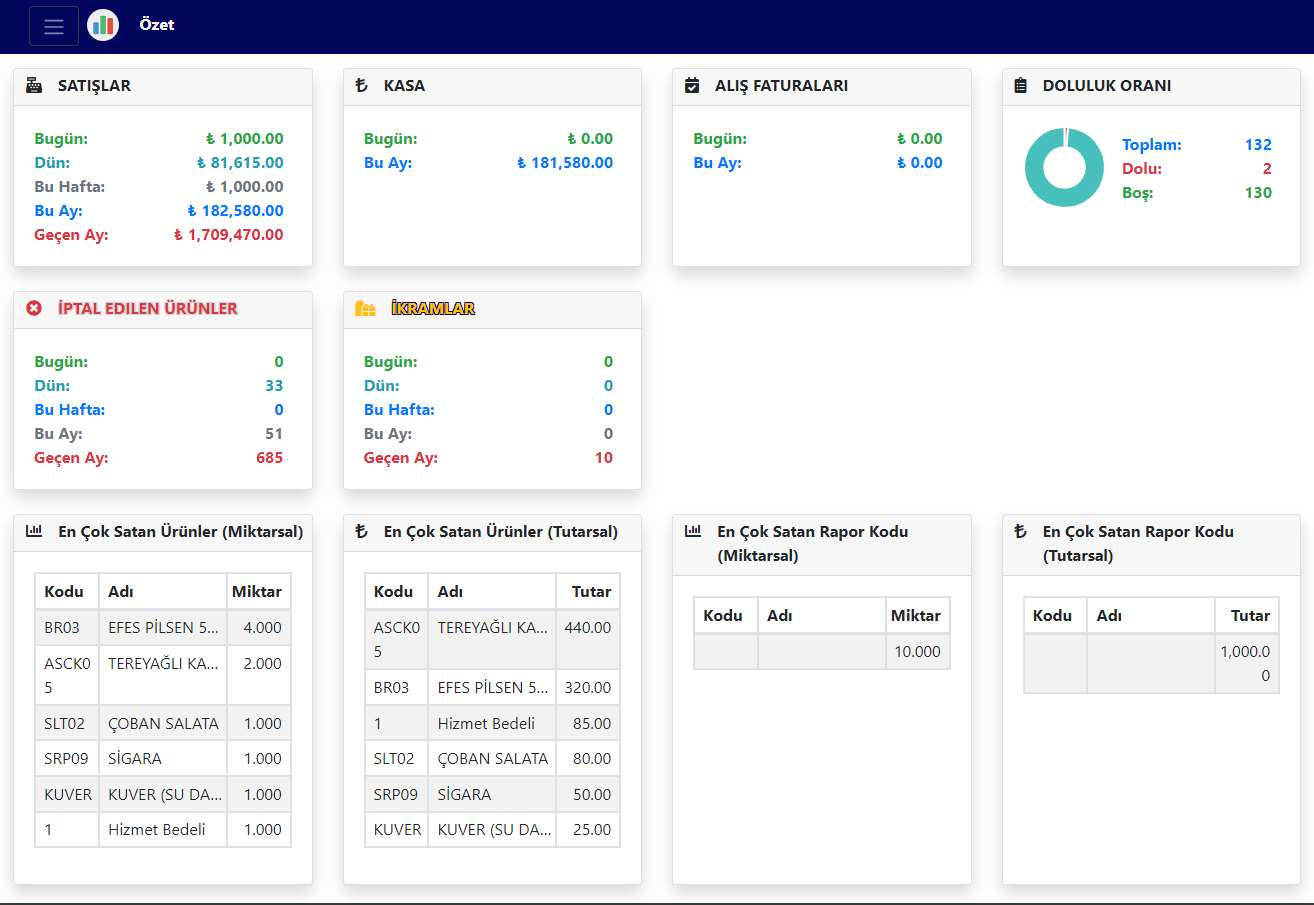
Task: Click the İPTAL EDİLEN ÜRÜNLER heading
Action: point(148,309)
